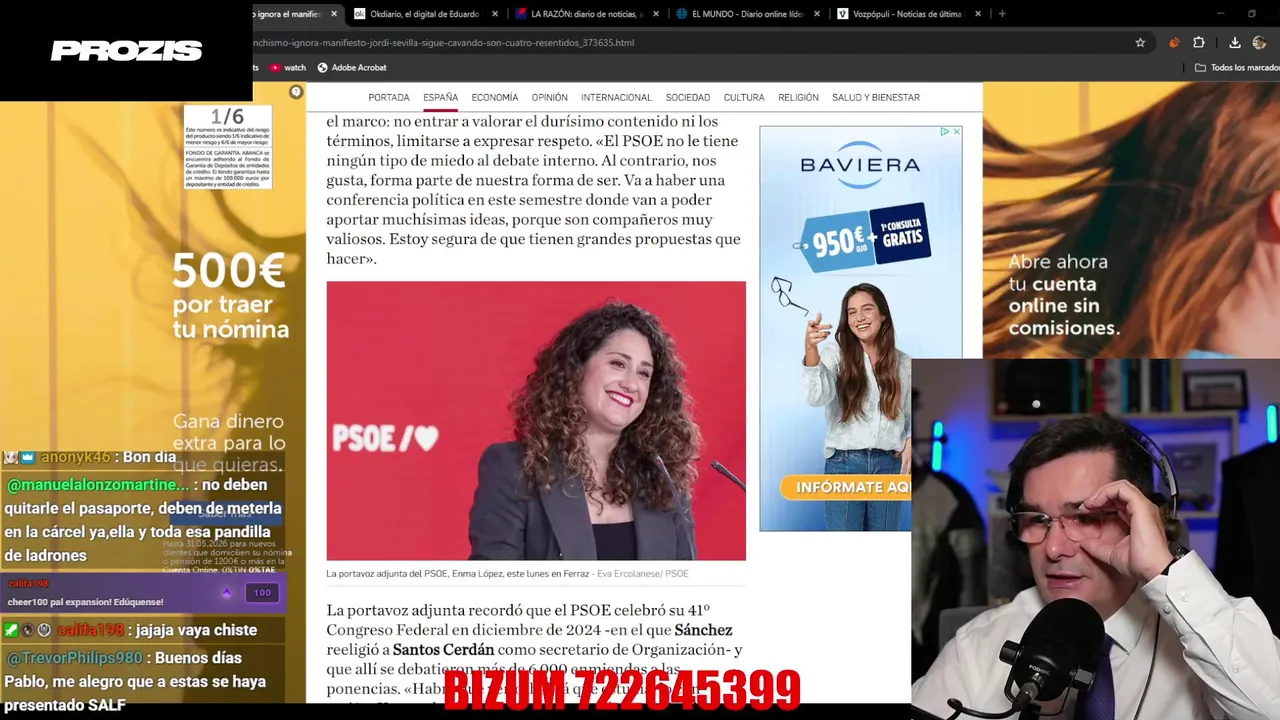Click the Baviera logo in the ad

[860, 166]
